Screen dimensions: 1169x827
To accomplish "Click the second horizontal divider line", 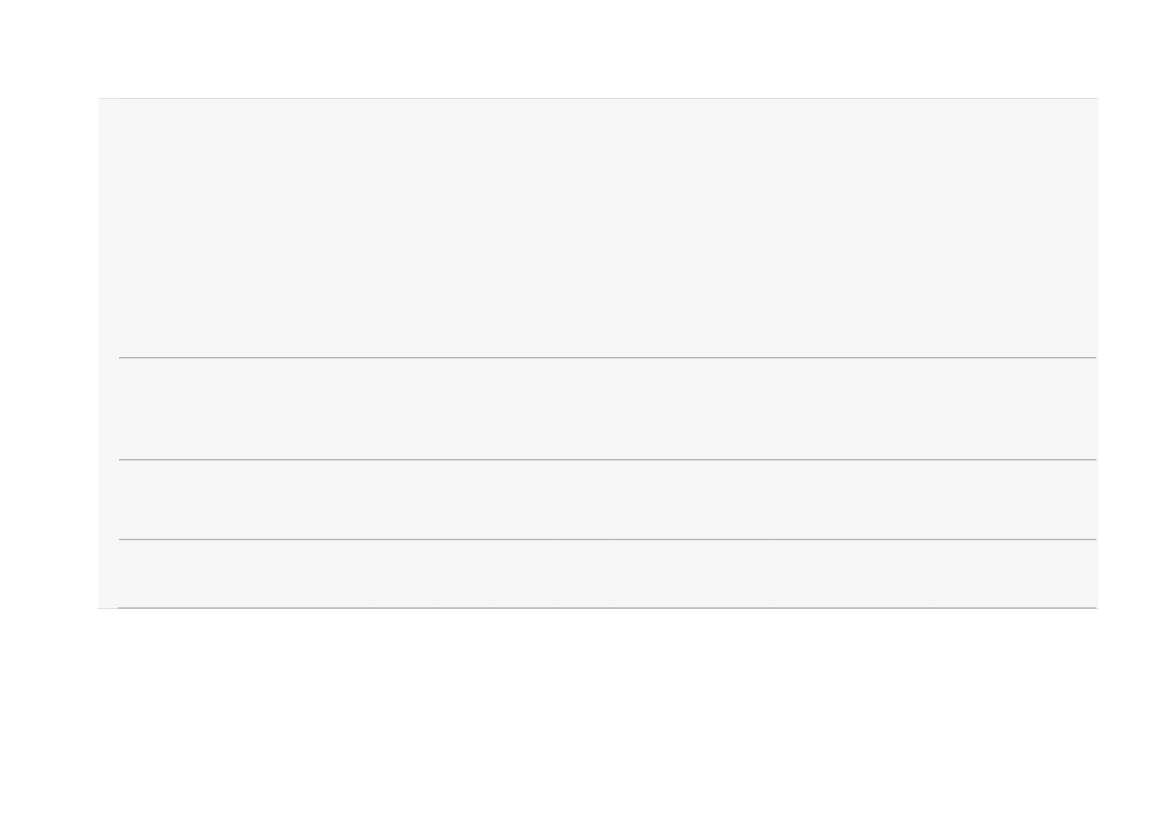I will 608,459.
